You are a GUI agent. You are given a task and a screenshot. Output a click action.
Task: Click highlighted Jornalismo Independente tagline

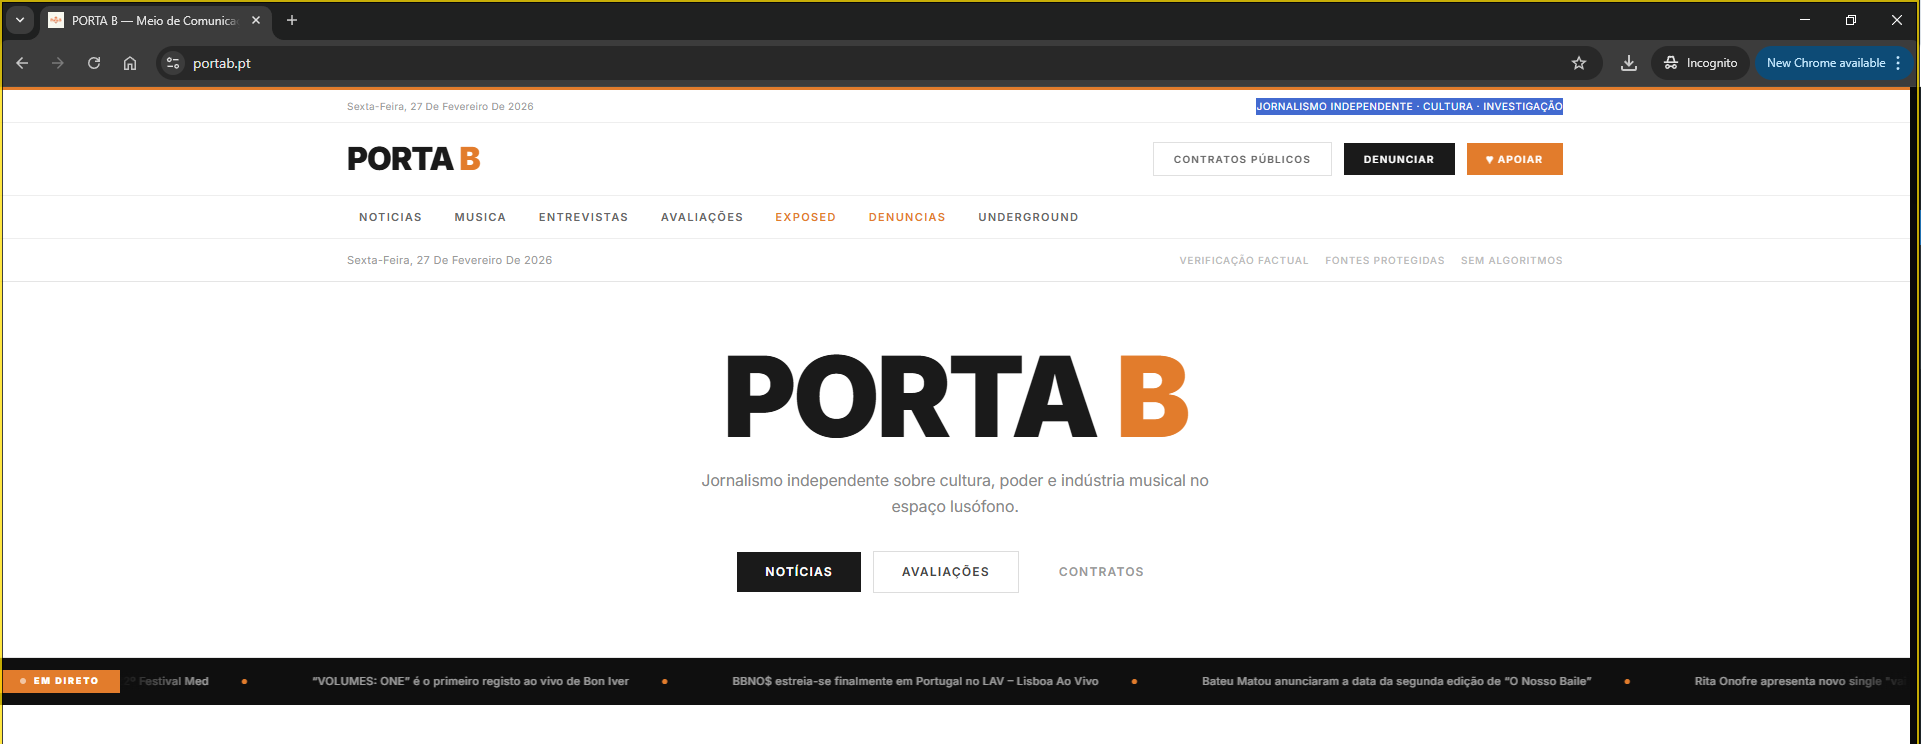(x=1409, y=106)
